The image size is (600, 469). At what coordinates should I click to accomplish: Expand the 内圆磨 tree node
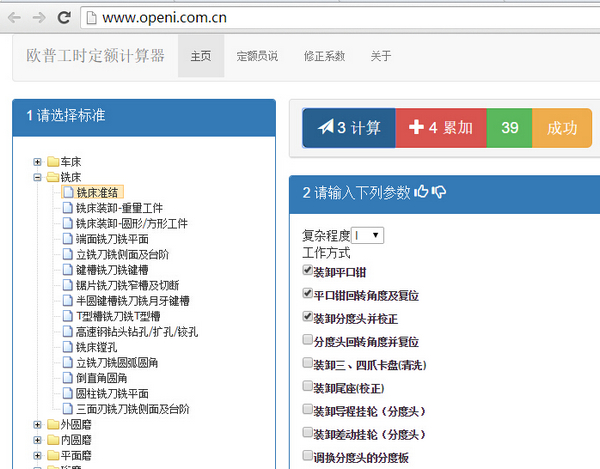pyautogui.click(x=37, y=440)
